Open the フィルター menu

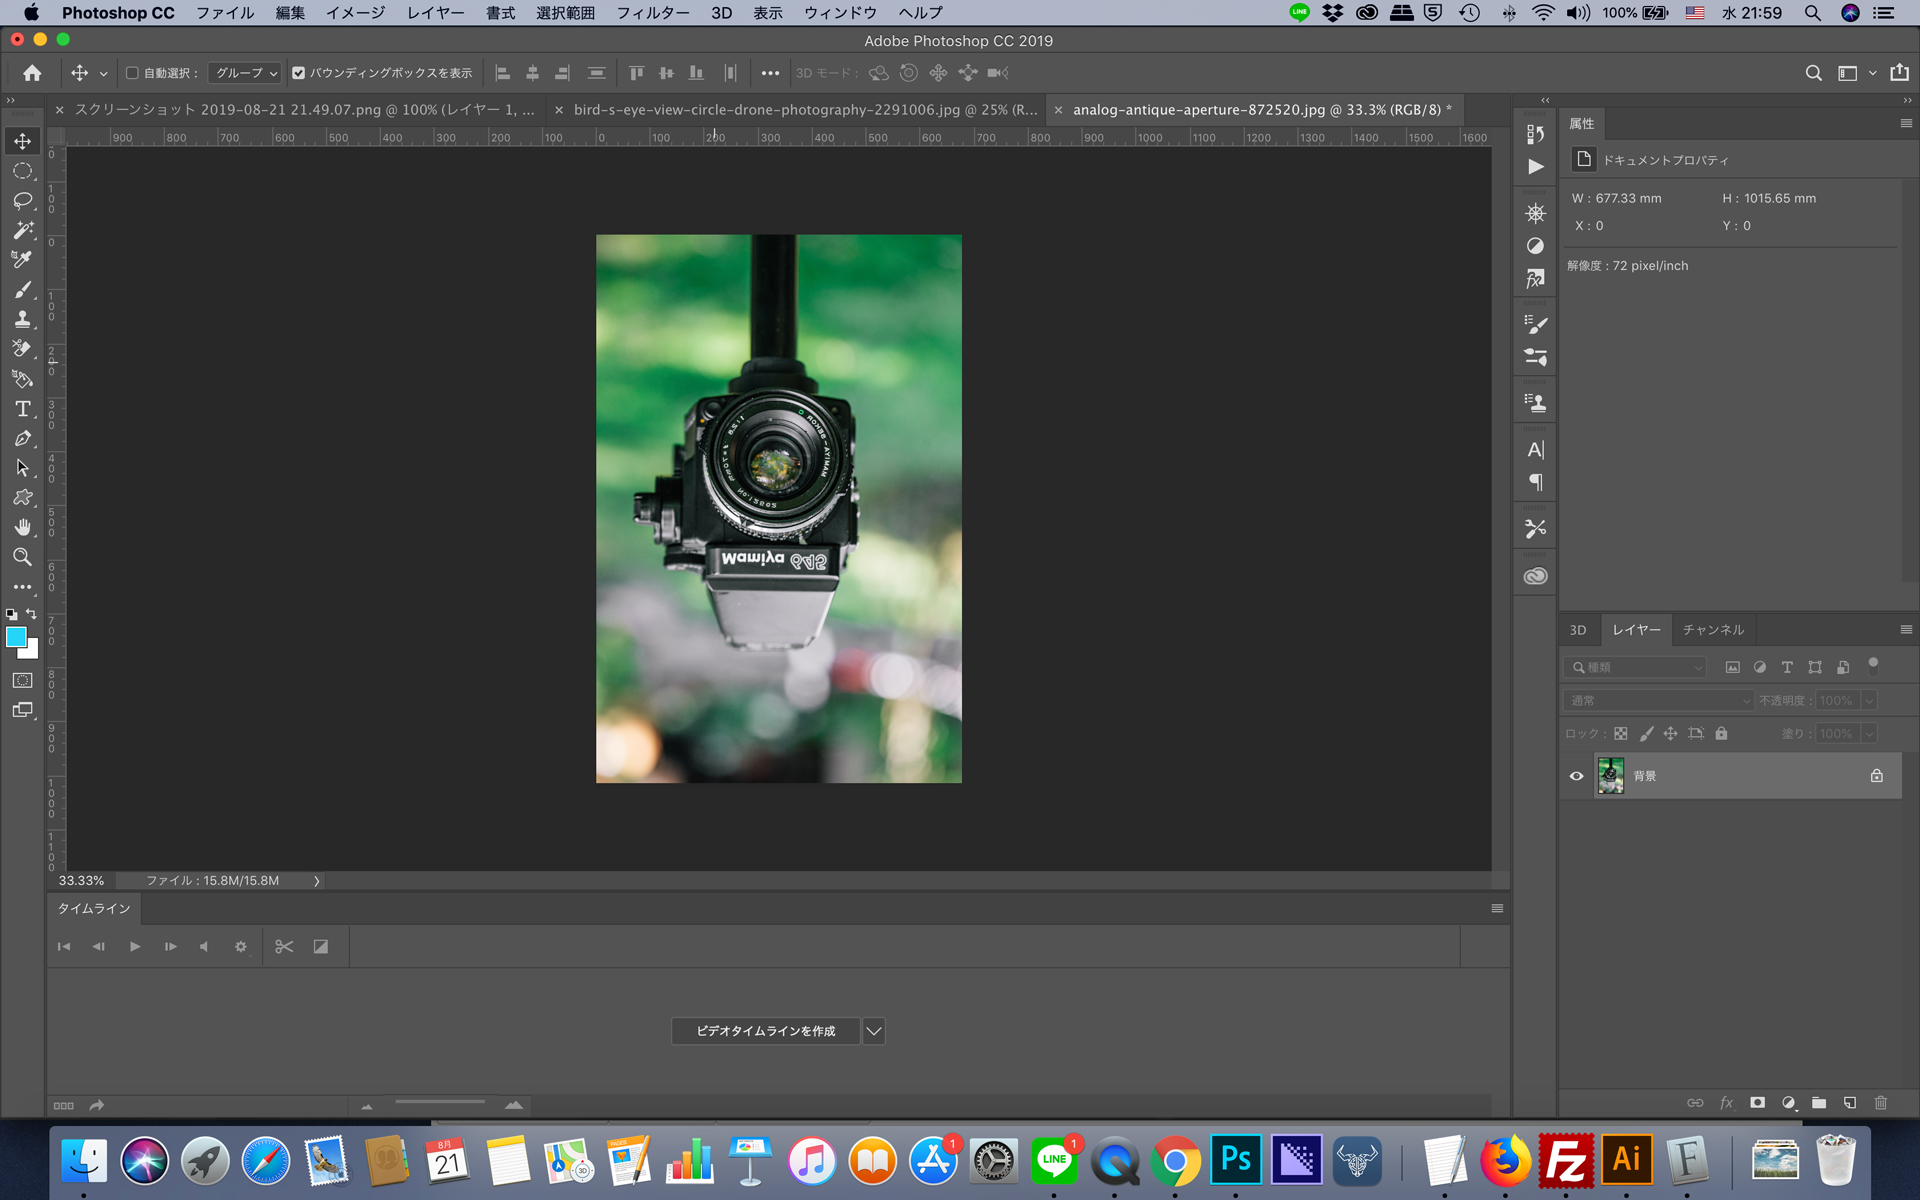(652, 13)
